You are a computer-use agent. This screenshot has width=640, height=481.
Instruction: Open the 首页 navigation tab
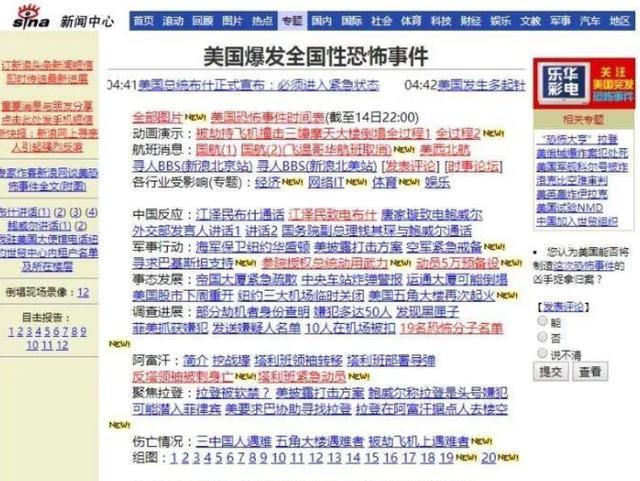(x=144, y=20)
